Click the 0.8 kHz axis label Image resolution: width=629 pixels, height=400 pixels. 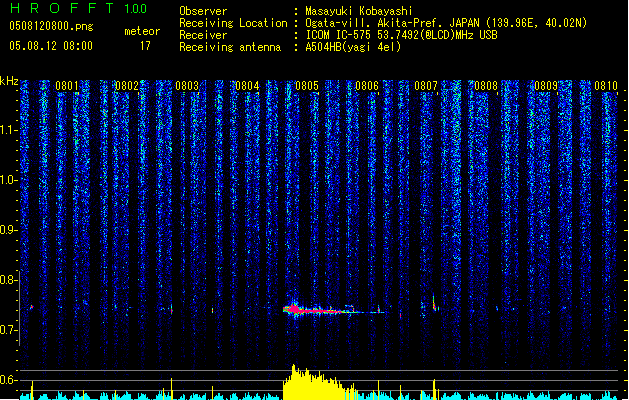click(x=8, y=280)
